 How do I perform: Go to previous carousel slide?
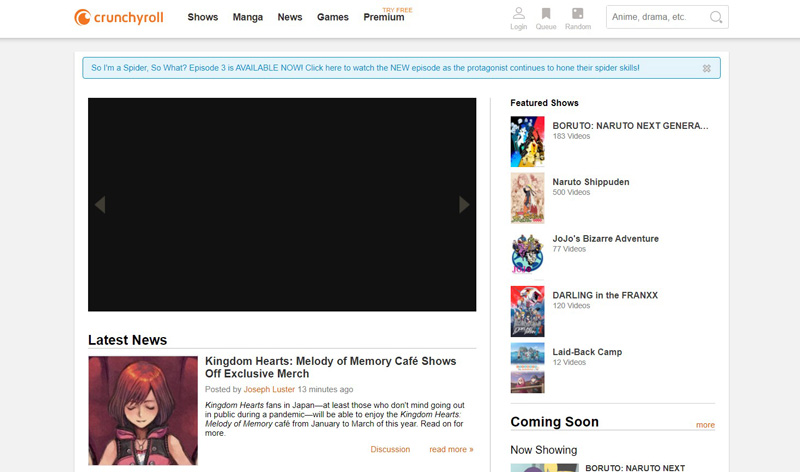point(99,204)
